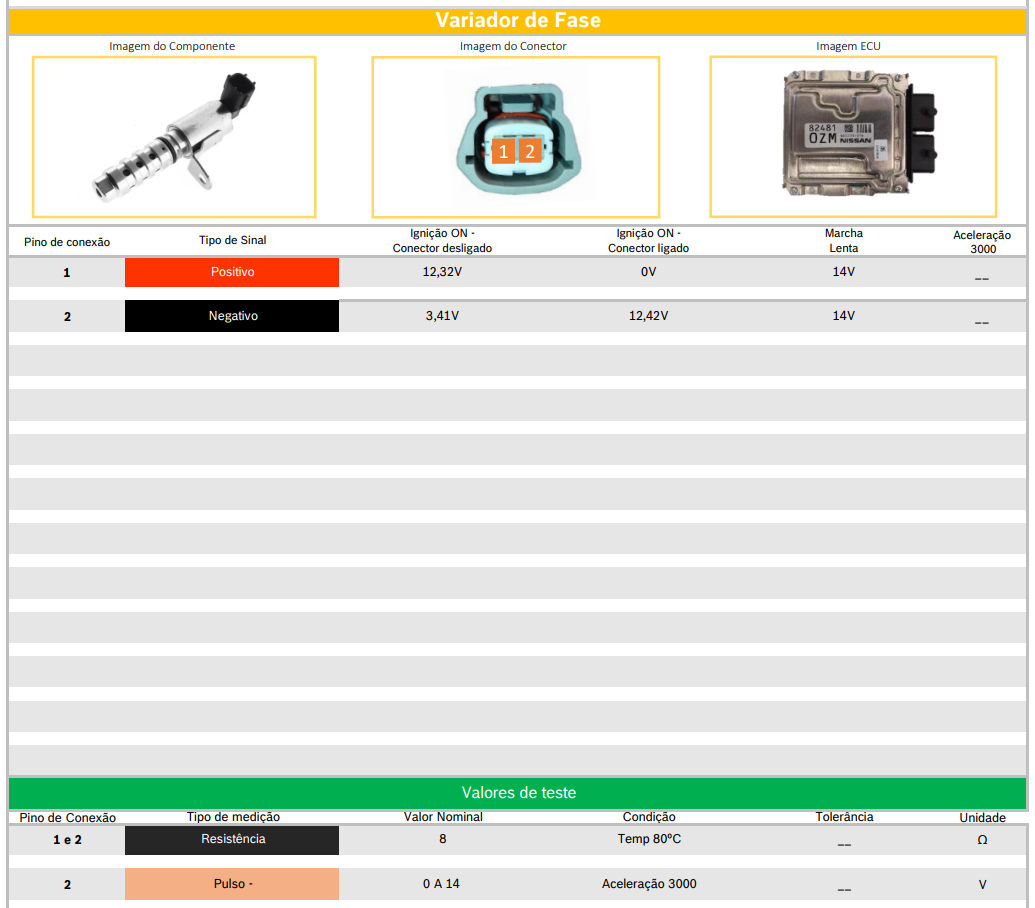Click 'Unidade' column header
This screenshot has width=1035, height=908.
(982, 818)
